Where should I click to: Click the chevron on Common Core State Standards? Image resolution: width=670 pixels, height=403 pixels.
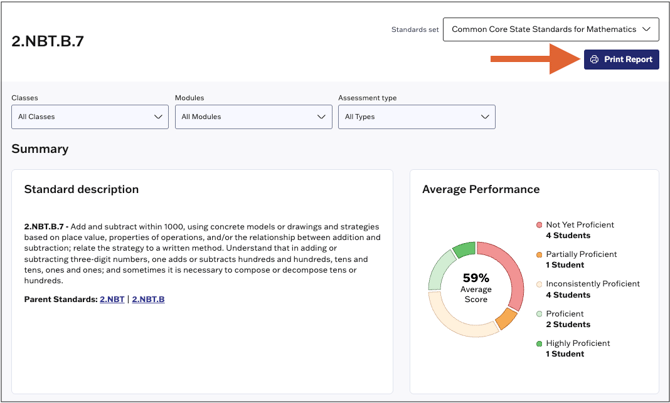[646, 29]
